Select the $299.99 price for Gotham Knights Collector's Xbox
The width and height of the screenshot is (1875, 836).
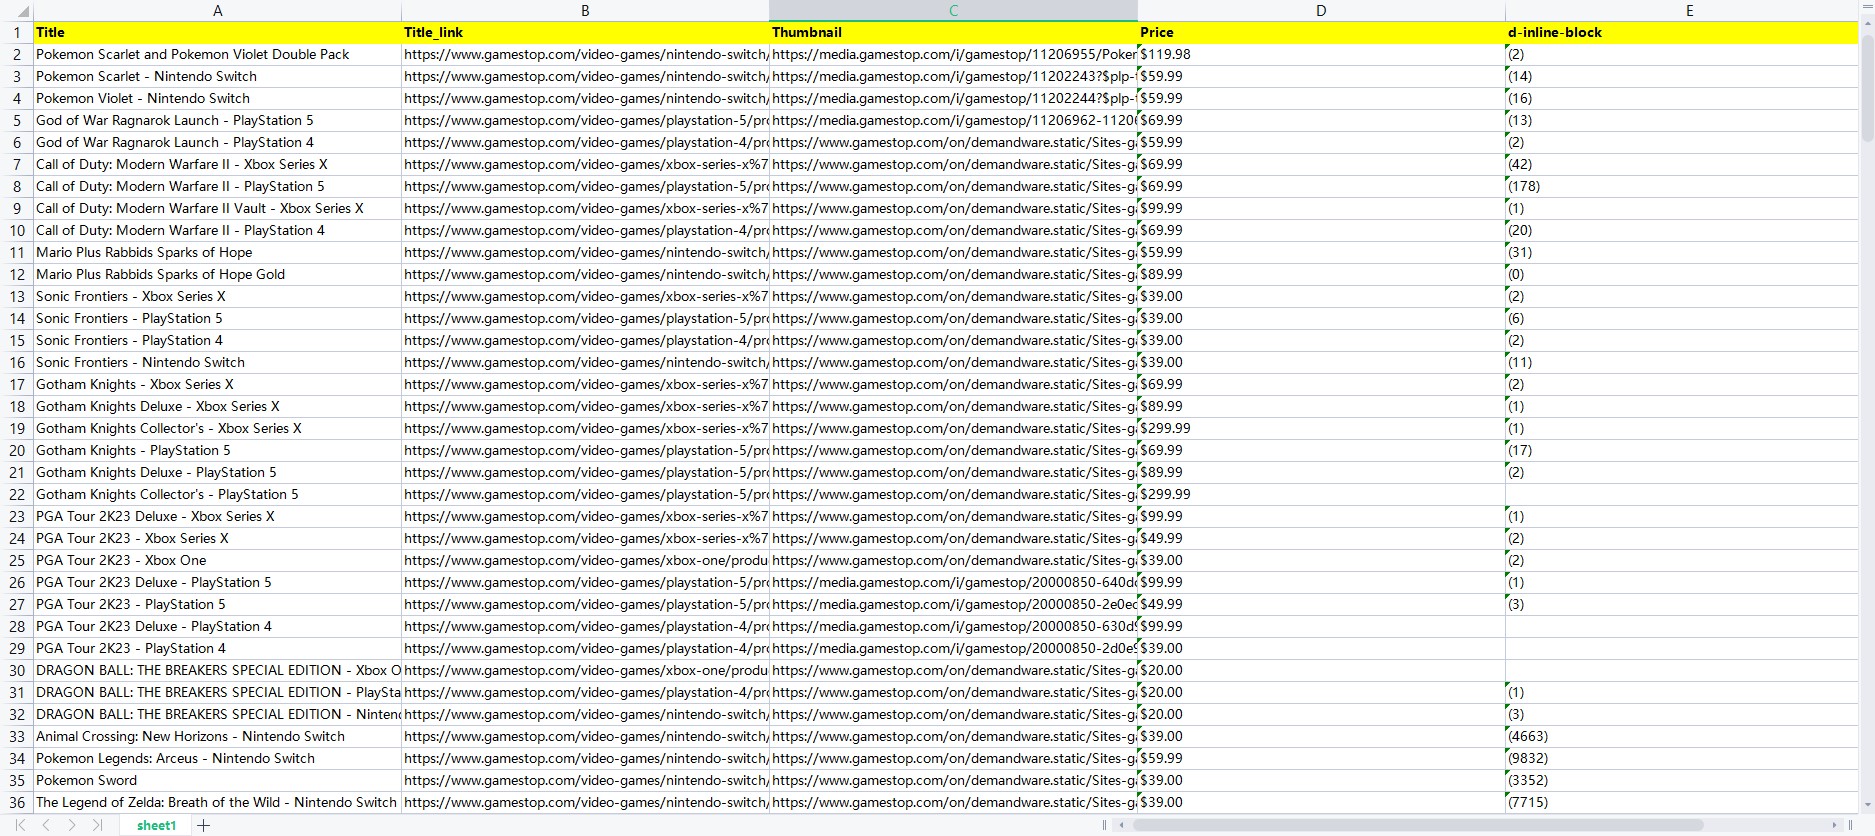[x=1321, y=428]
